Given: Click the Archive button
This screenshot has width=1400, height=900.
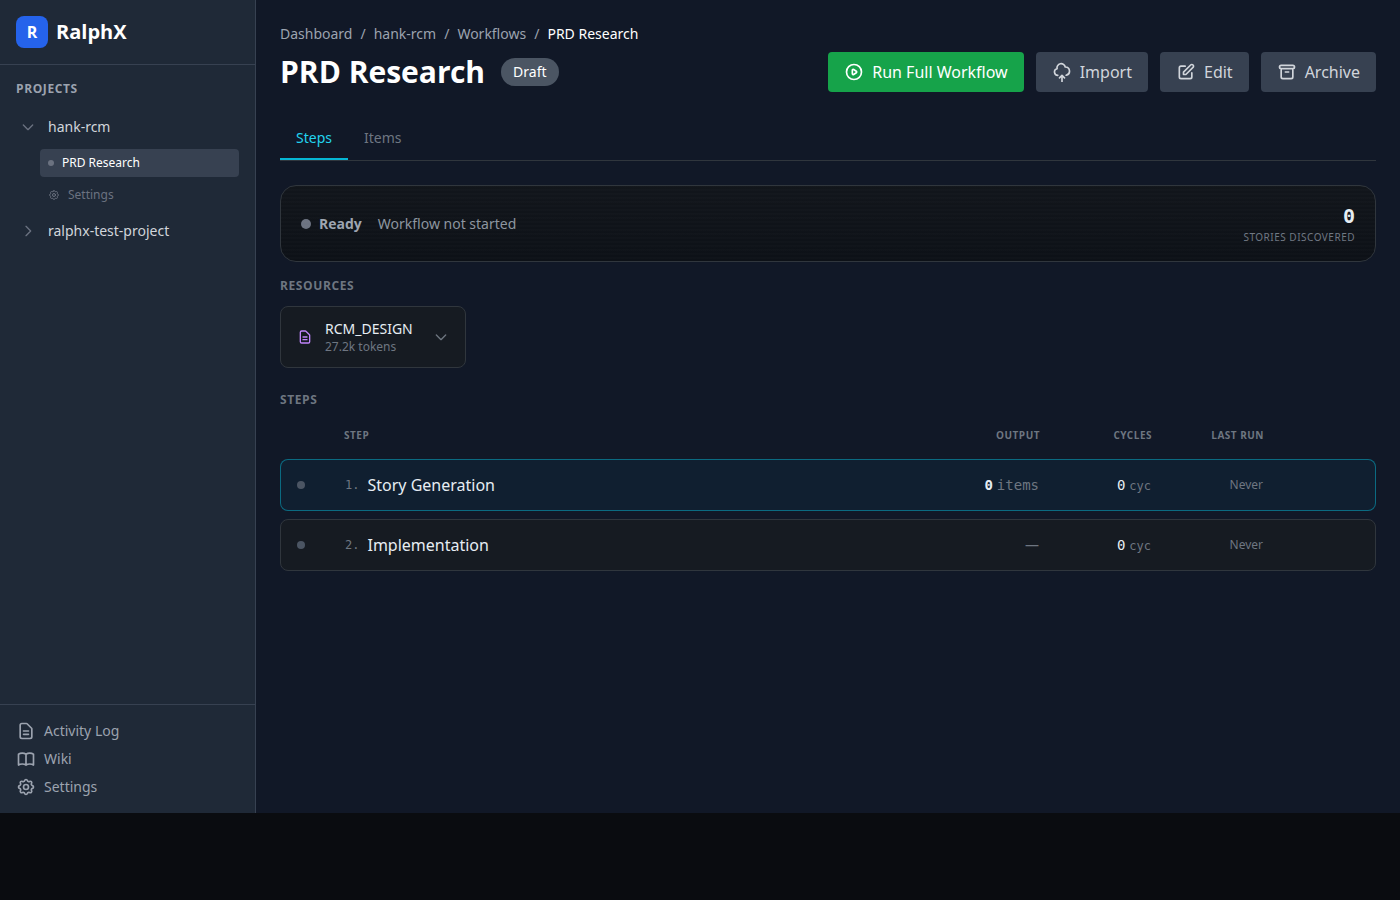Looking at the screenshot, I should [1318, 72].
